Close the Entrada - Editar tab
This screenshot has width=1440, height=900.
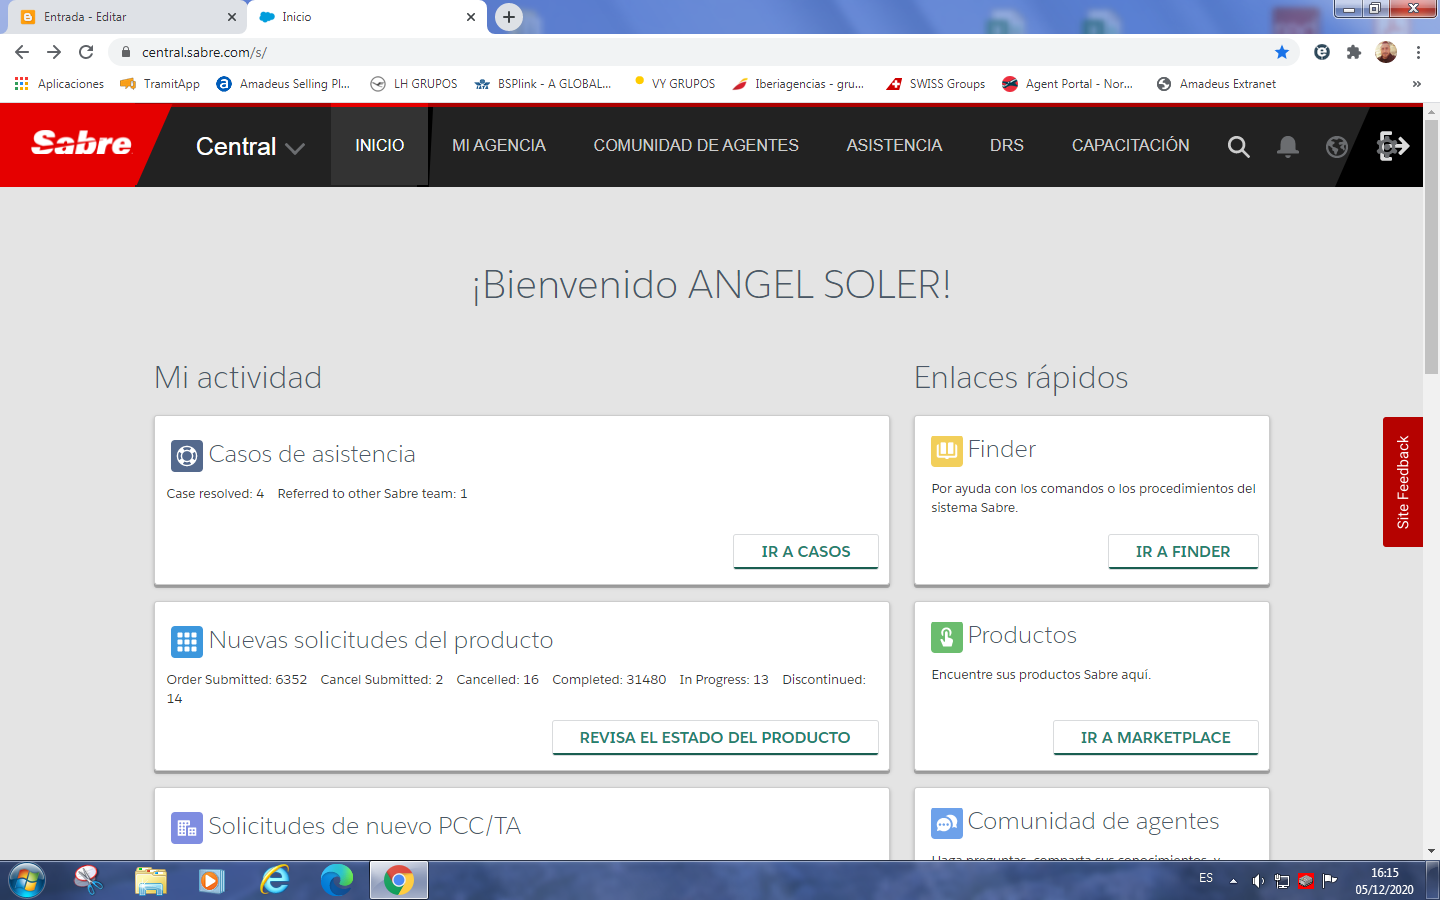point(231,17)
